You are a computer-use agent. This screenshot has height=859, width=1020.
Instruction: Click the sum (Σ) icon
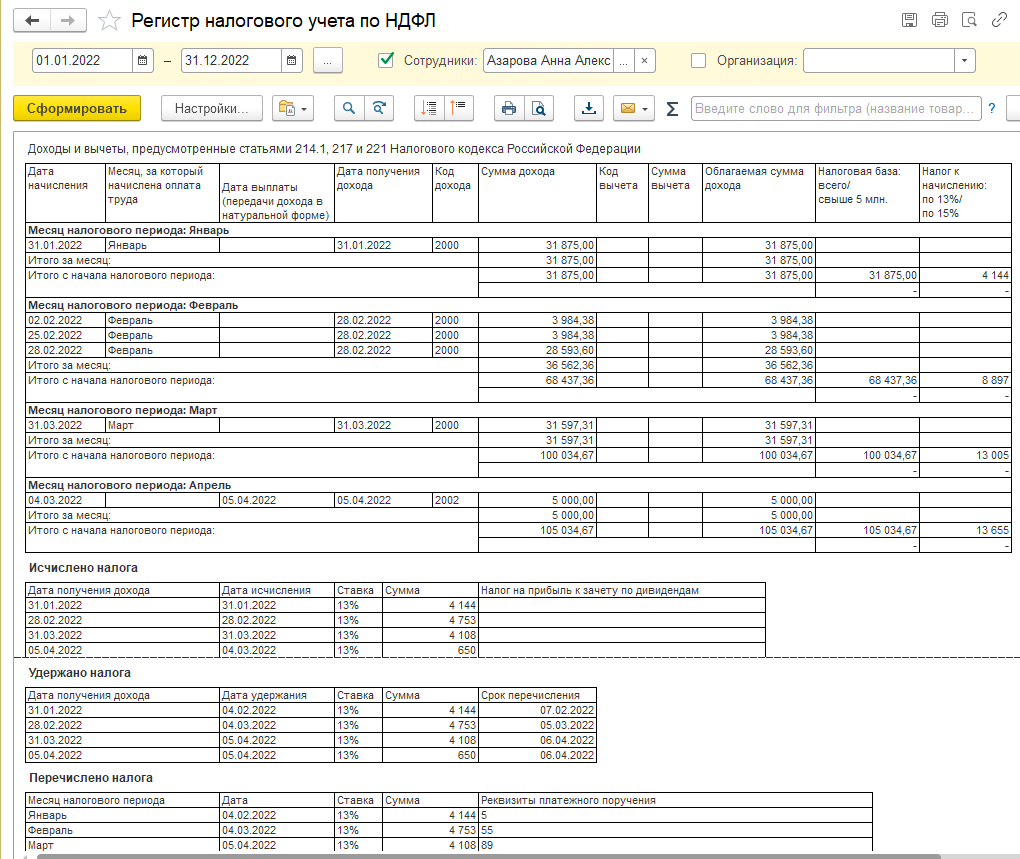pyautogui.click(x=672, y=109)
